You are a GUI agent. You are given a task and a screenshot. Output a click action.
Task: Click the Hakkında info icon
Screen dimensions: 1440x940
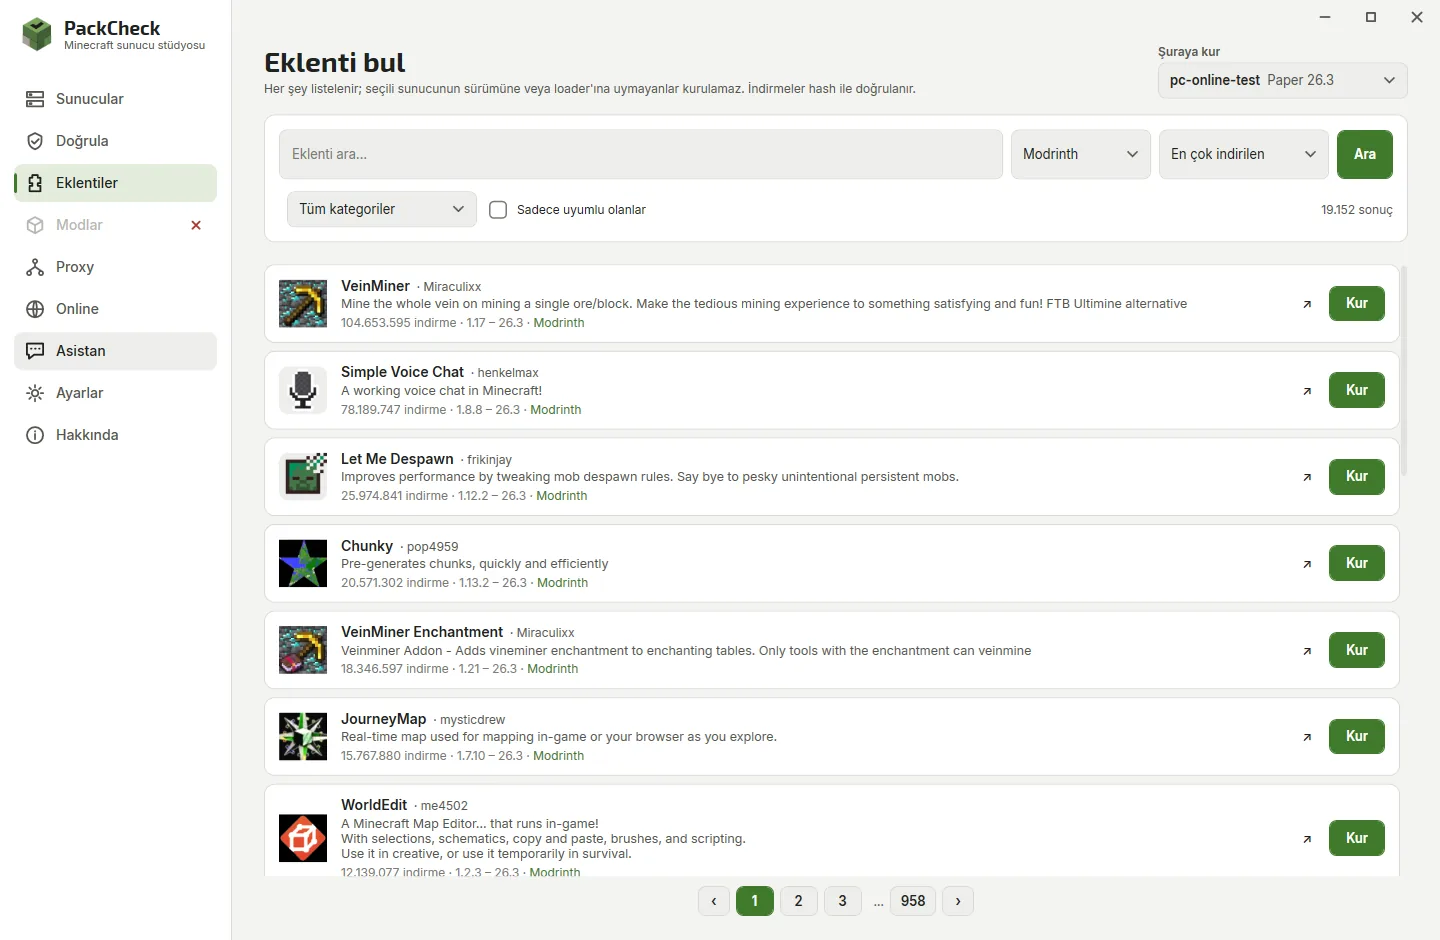[35, 435]
